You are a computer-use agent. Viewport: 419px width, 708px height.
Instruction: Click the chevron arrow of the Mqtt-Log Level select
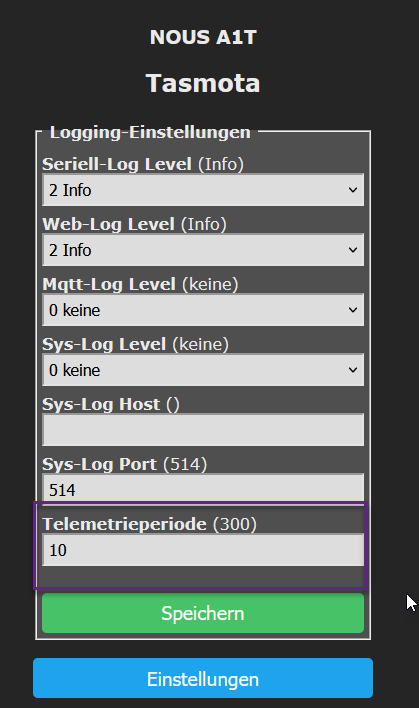pos(353,310)
